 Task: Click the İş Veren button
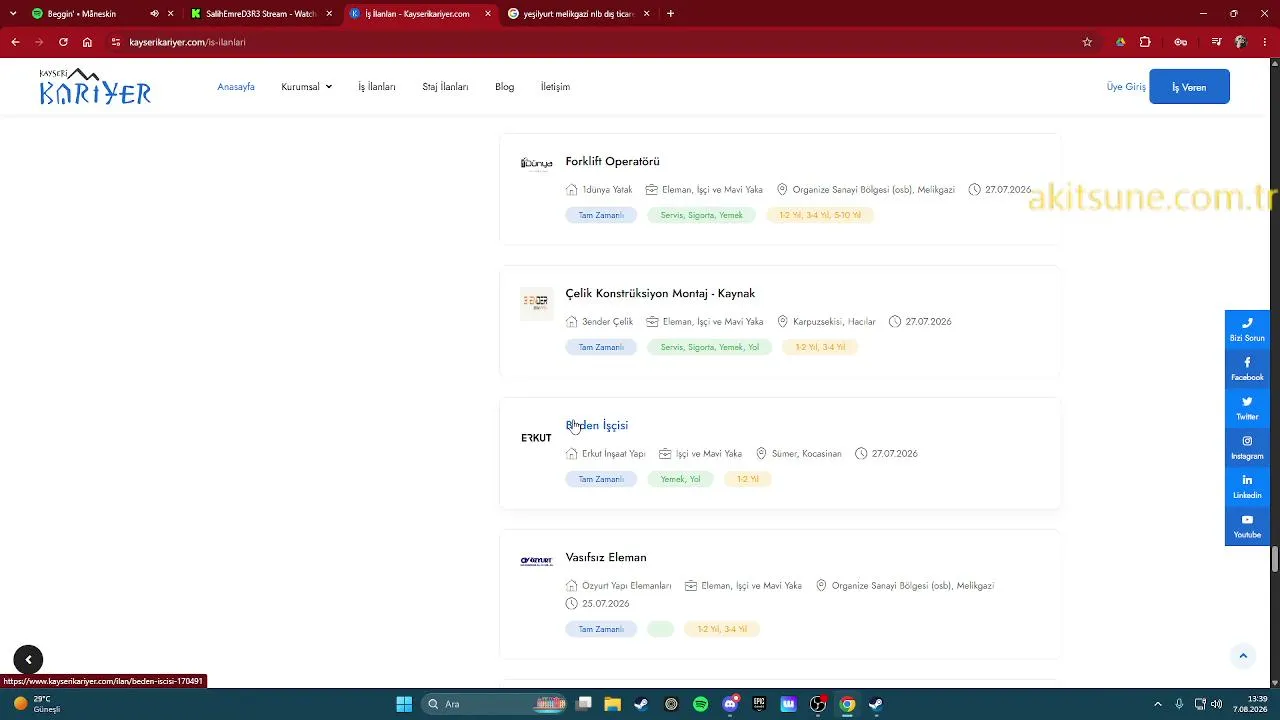pos(1189,87)
